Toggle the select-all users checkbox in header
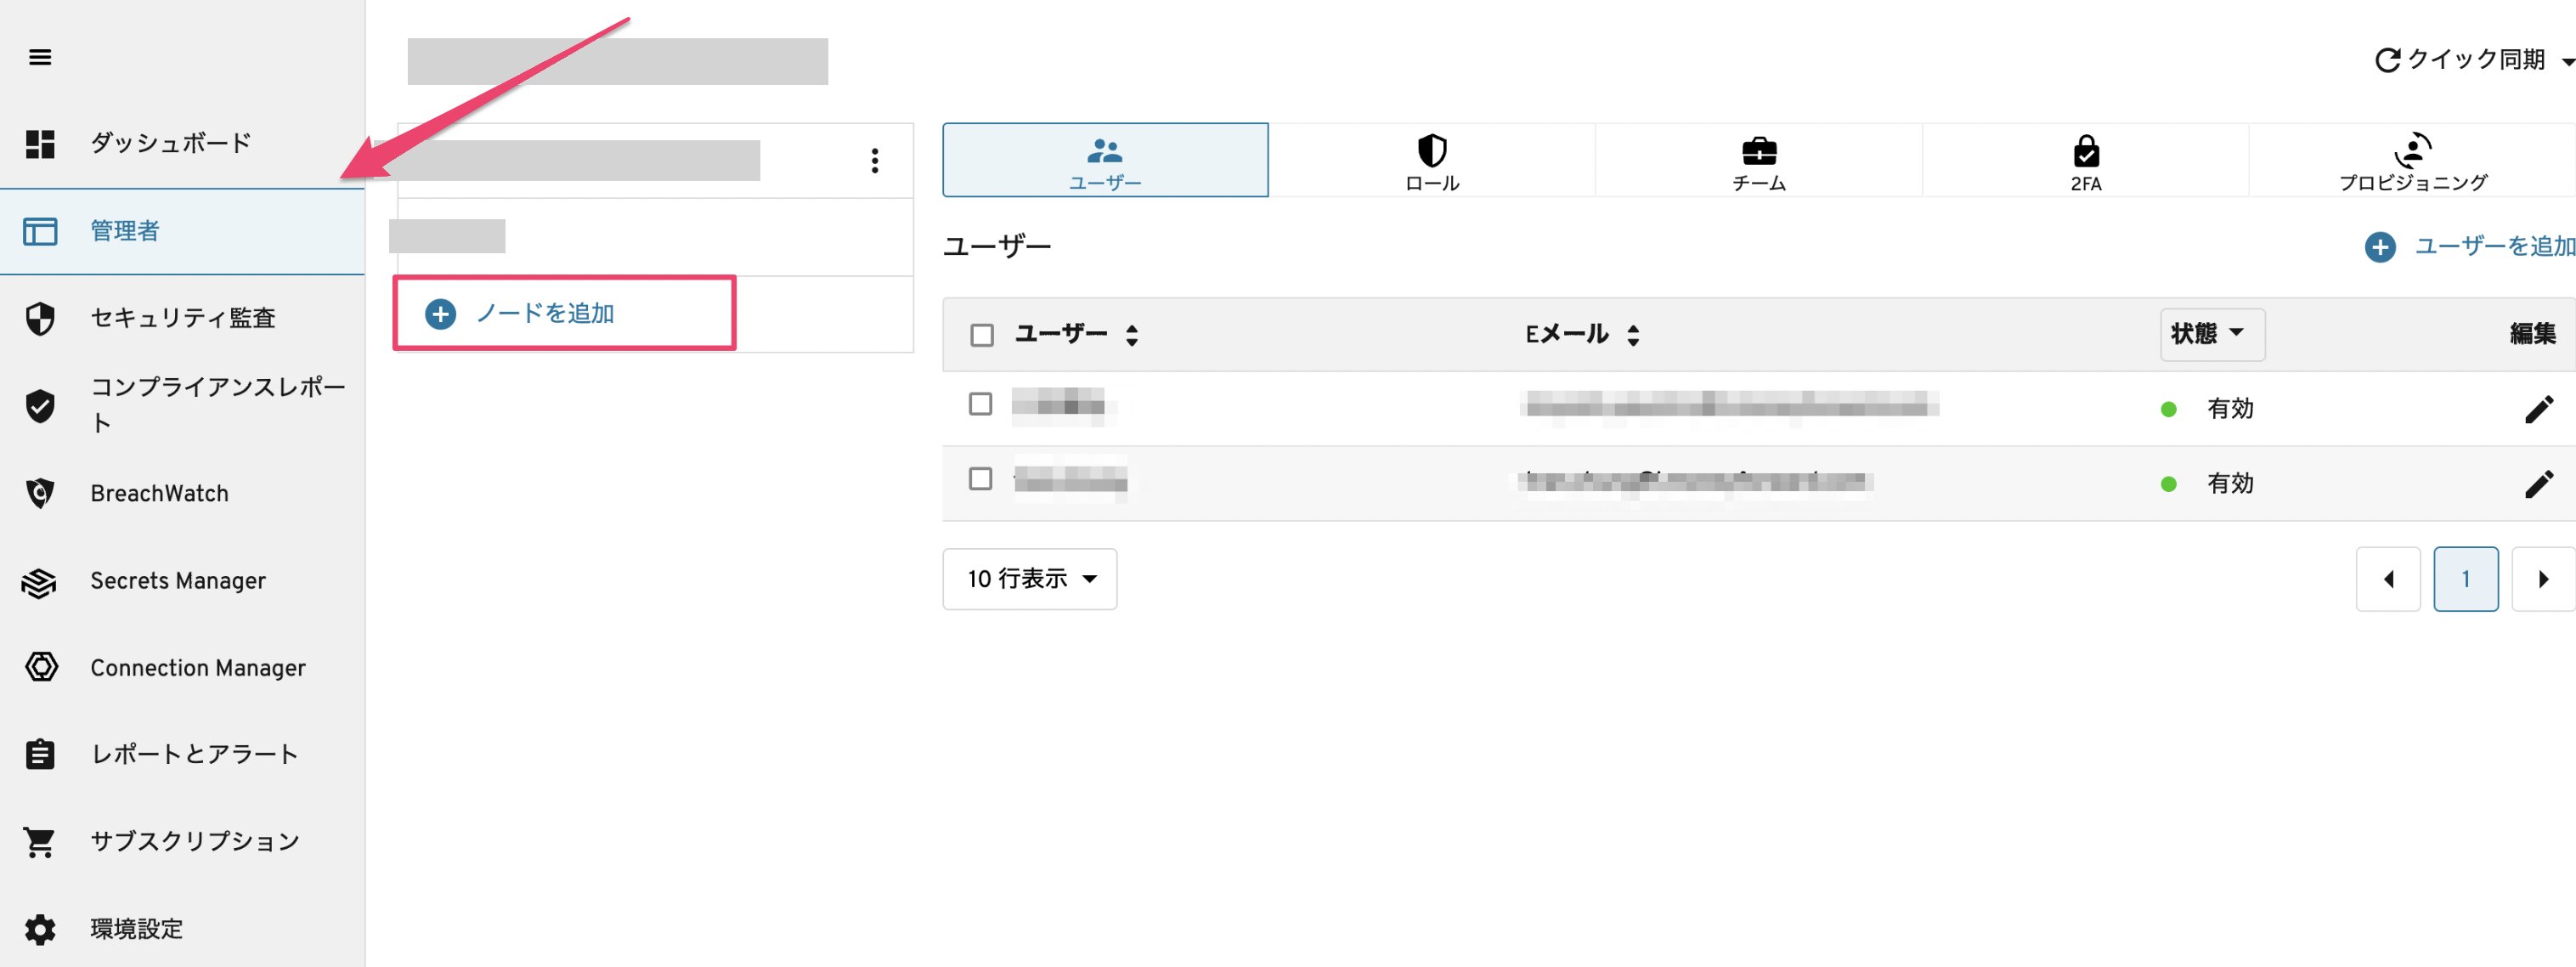This screenshot has height=967, width=2576. (x=982, y=335)
